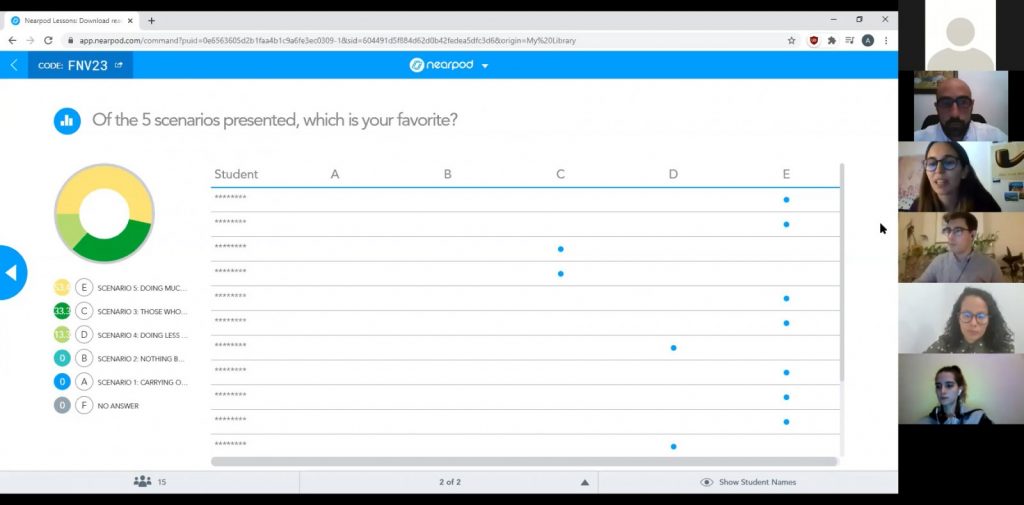Switch to Nearpod Lessons browser tab
The image size is (1024, 505).
pyautogui.click(x=71, y=20)
